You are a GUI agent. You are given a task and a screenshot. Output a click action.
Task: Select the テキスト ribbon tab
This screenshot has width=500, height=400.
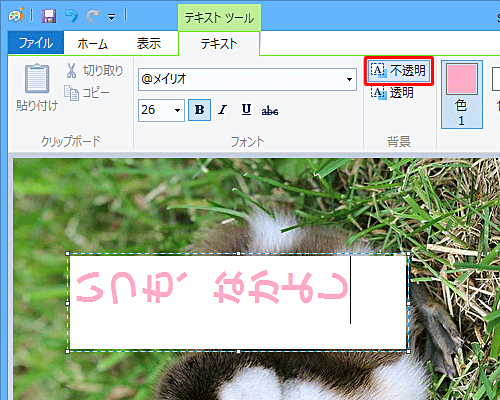coord(219,44)
